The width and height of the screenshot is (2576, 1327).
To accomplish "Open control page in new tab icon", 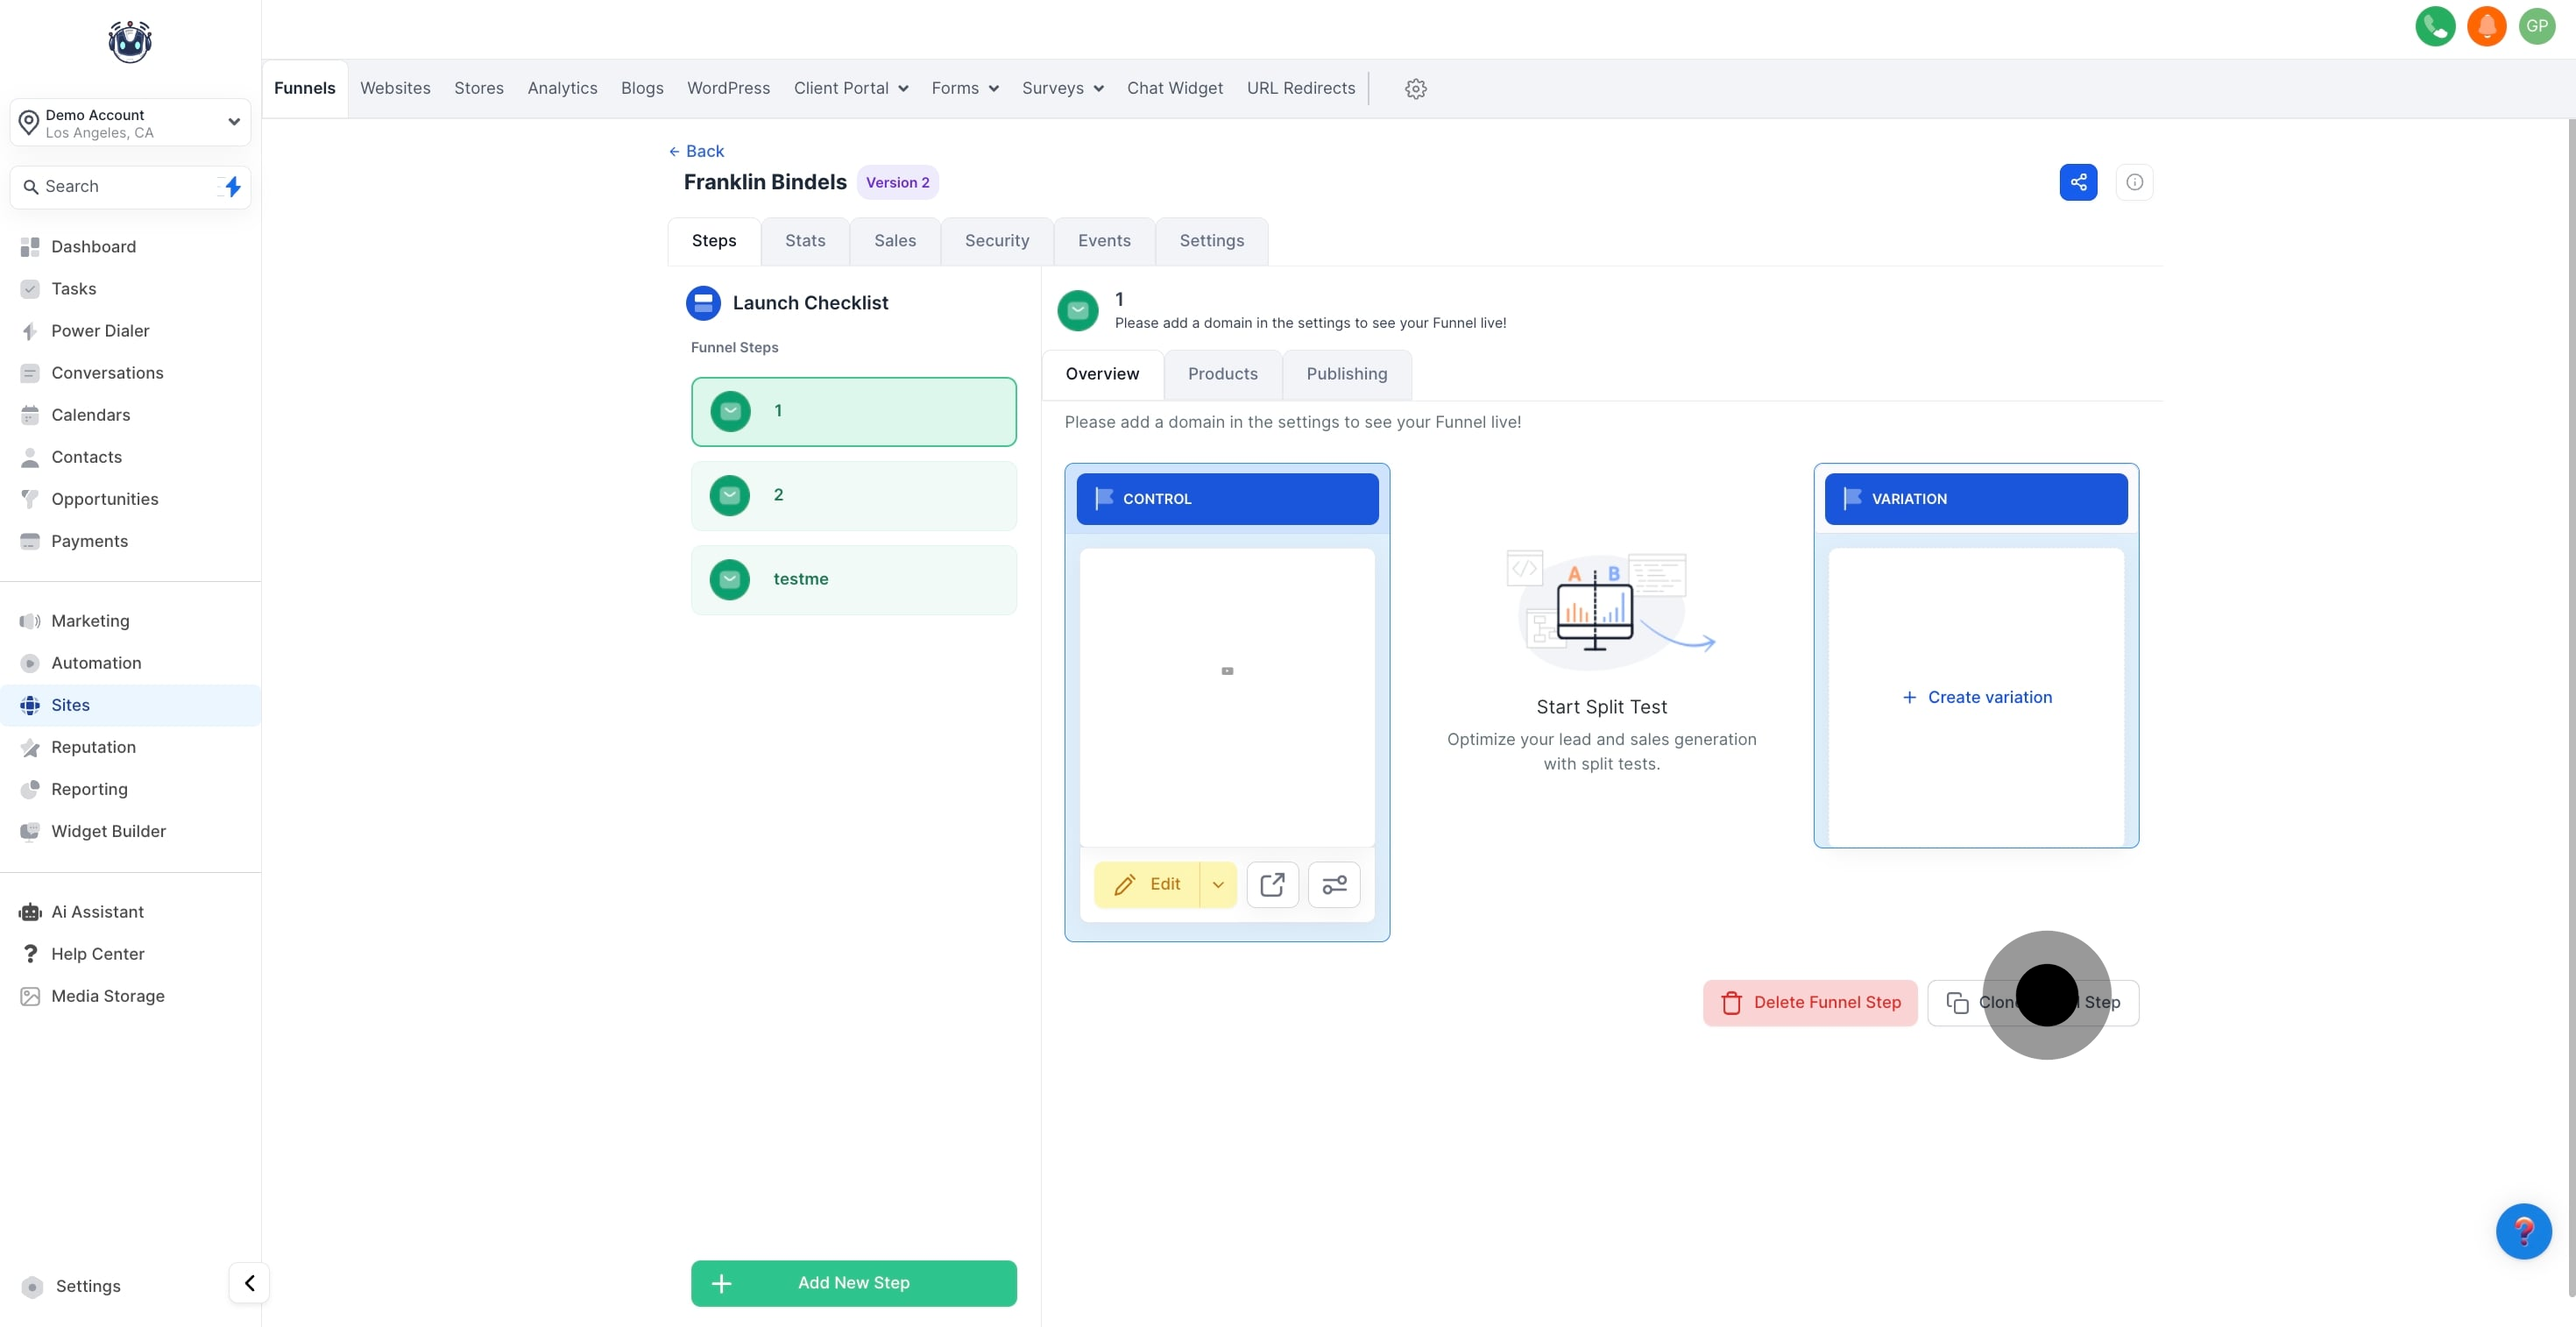I will [1272, 884].
